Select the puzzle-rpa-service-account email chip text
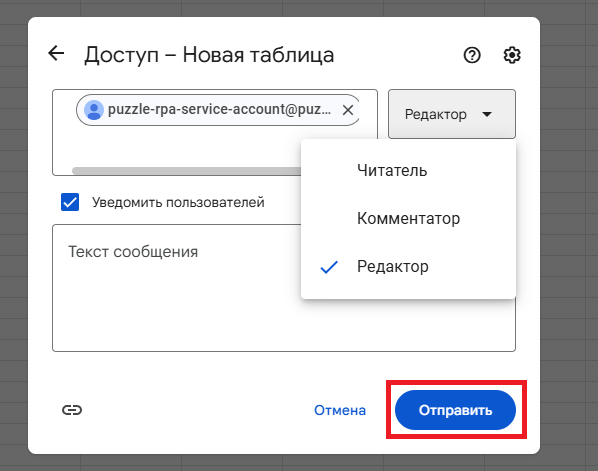Image resolution: width=598 pixels, height=471 pixels. (x=219, y=109)
